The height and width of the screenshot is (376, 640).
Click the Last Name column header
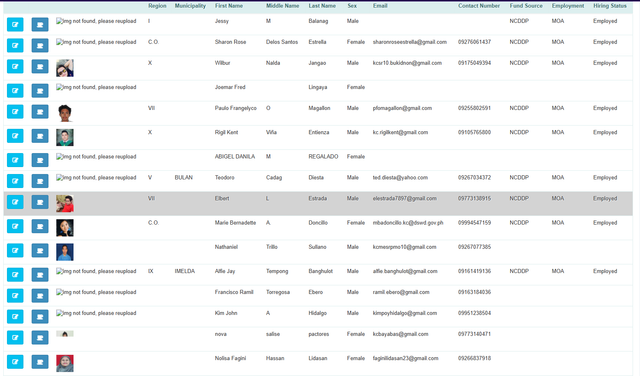click(x=322, y=6)
